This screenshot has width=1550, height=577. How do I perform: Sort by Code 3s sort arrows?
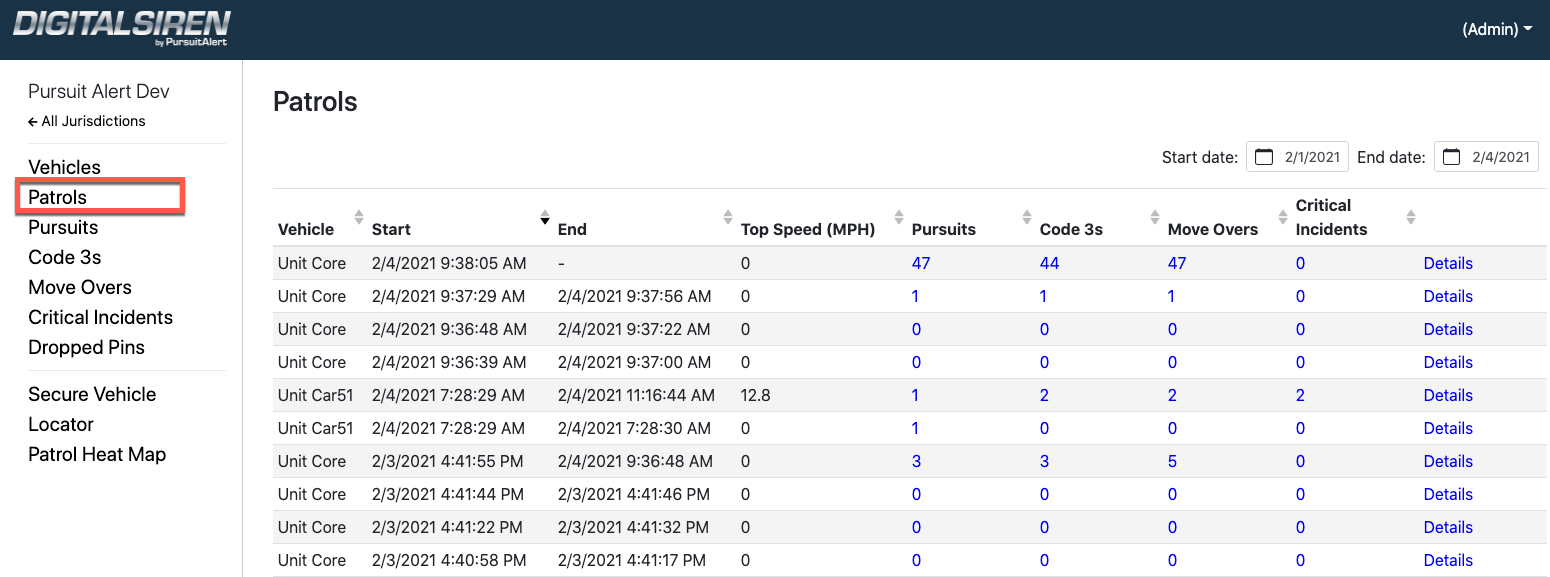point(1156,217)
